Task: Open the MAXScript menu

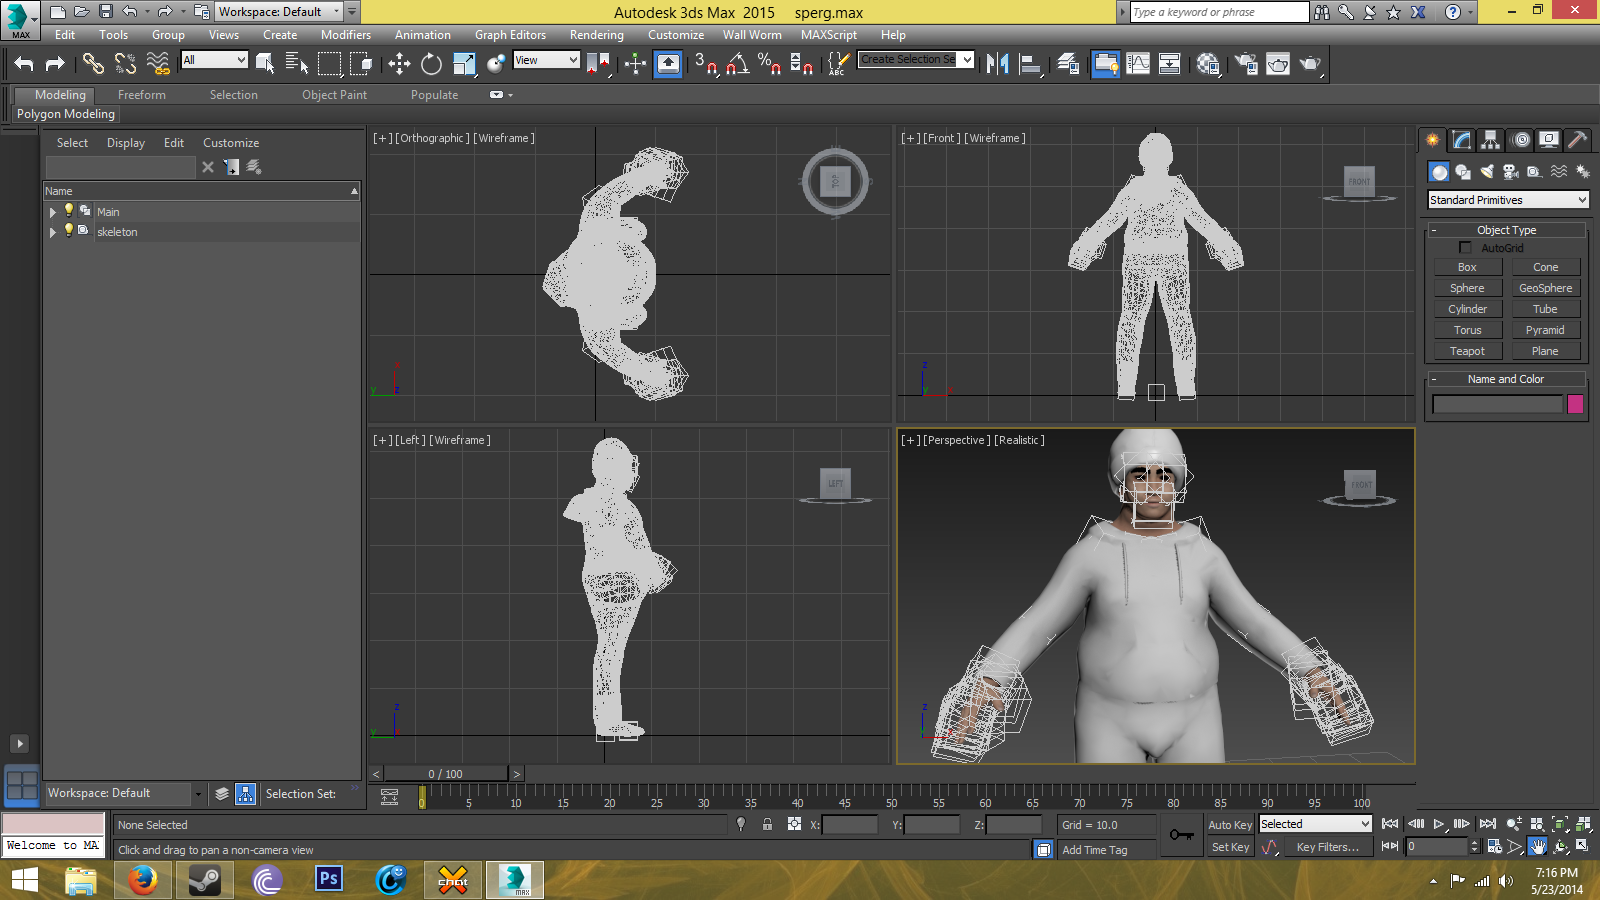Action: pyautogui.click(x=829, y=35)
